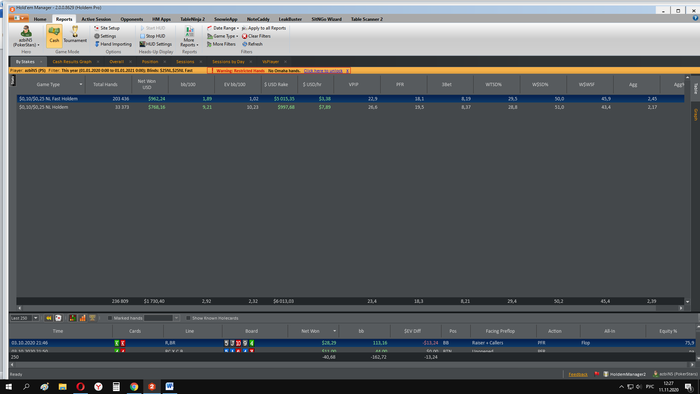Click the playing cards replayer icon
Screen dimensions: 700x394
coord(58,318)
